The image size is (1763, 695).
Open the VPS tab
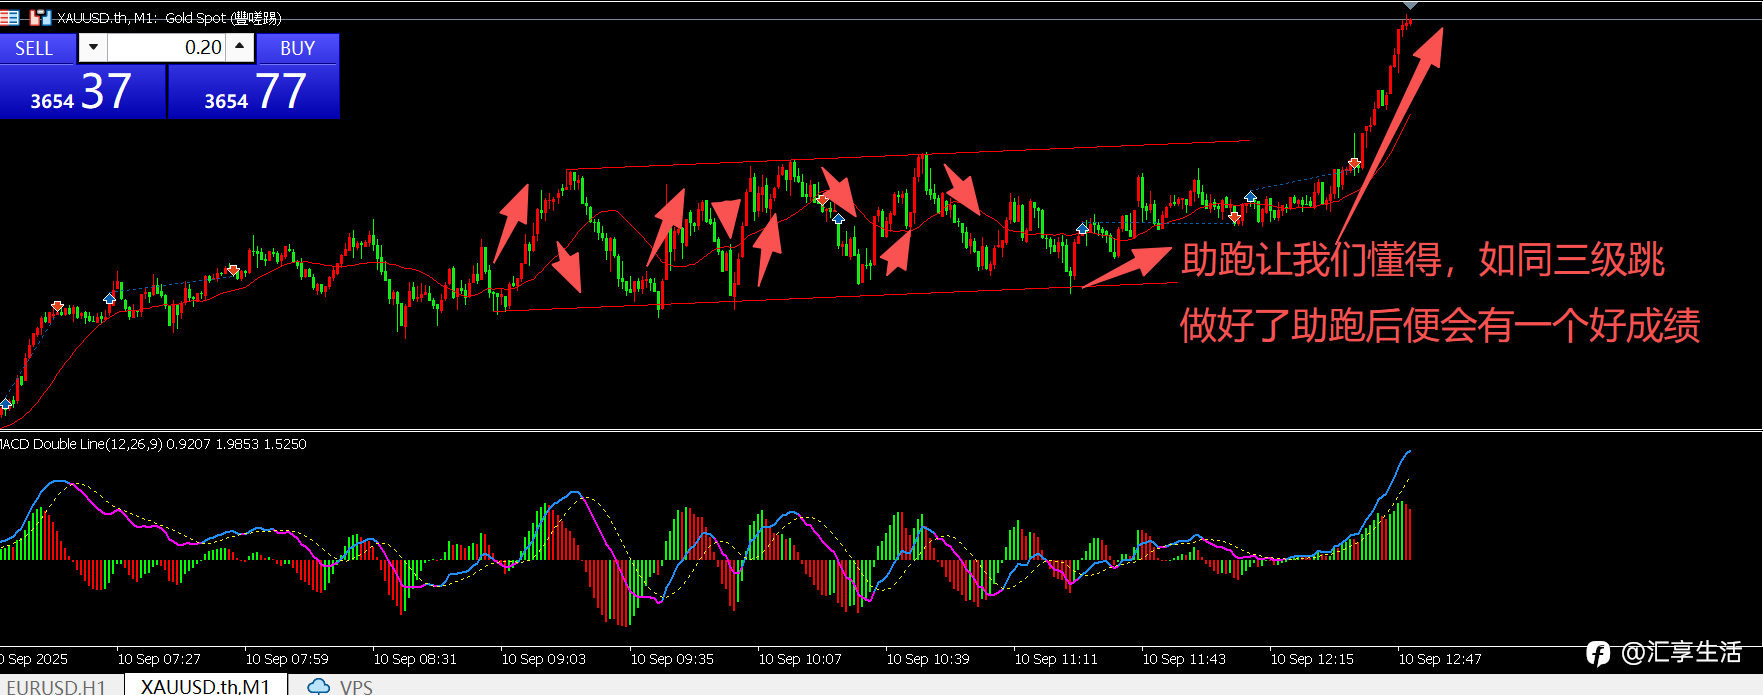tap(341, 686)
